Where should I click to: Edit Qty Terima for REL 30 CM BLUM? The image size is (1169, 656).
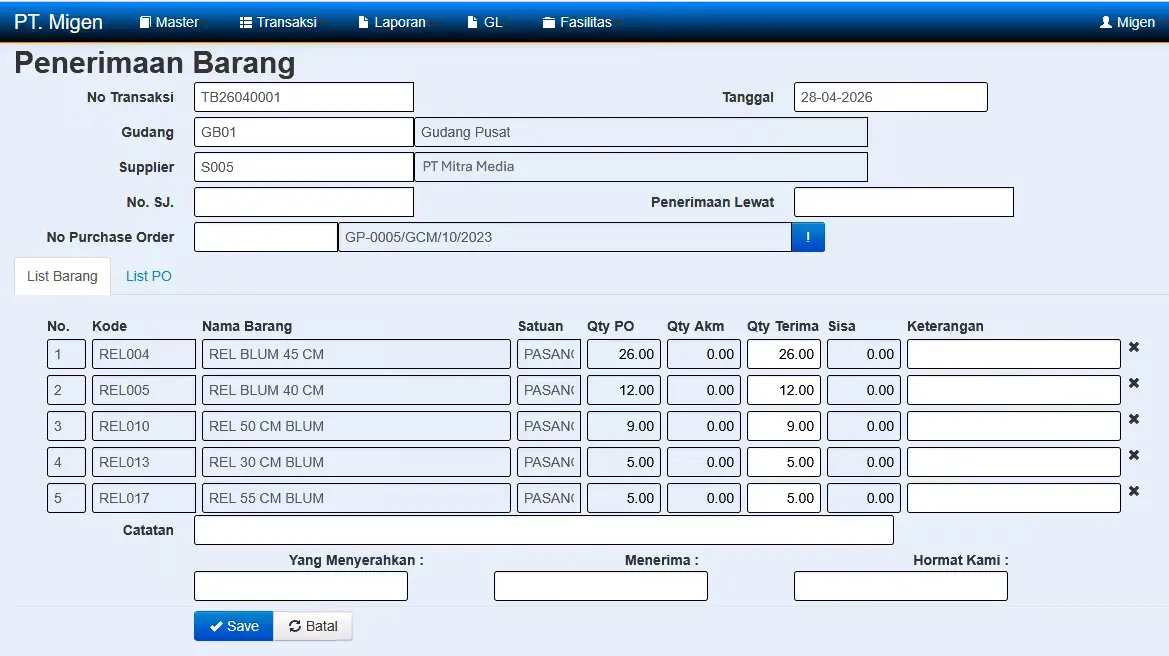pyautogui.click(x=784, y=462)
